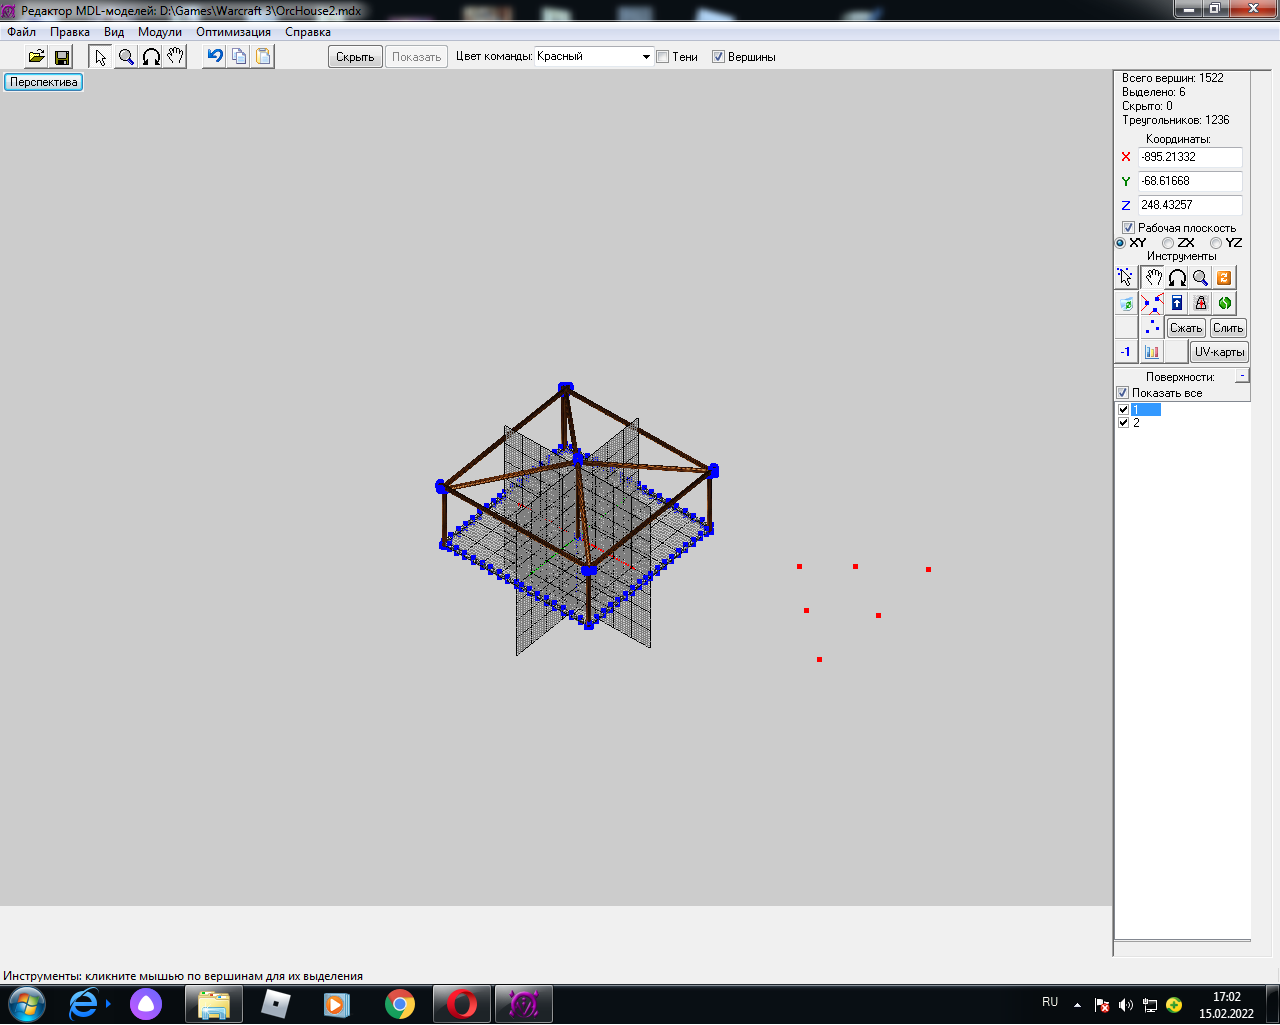
Task: Save model with the floppy disk icon
Action: [61, 57]
